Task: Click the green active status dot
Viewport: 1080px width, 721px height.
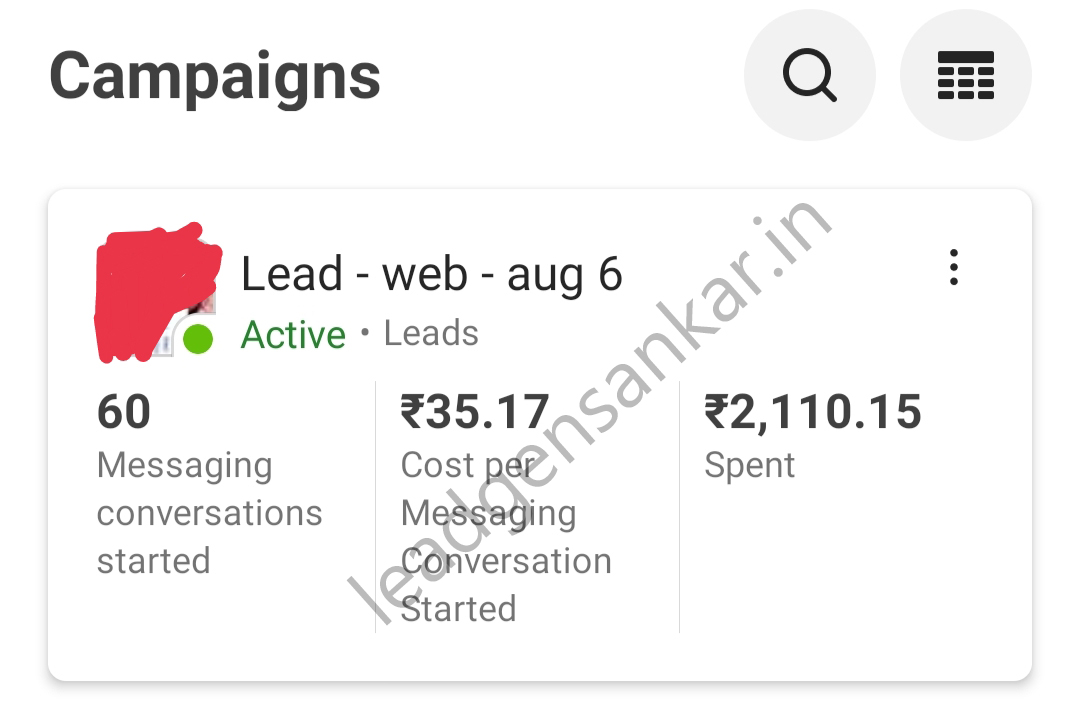Action: coord(198,339)
